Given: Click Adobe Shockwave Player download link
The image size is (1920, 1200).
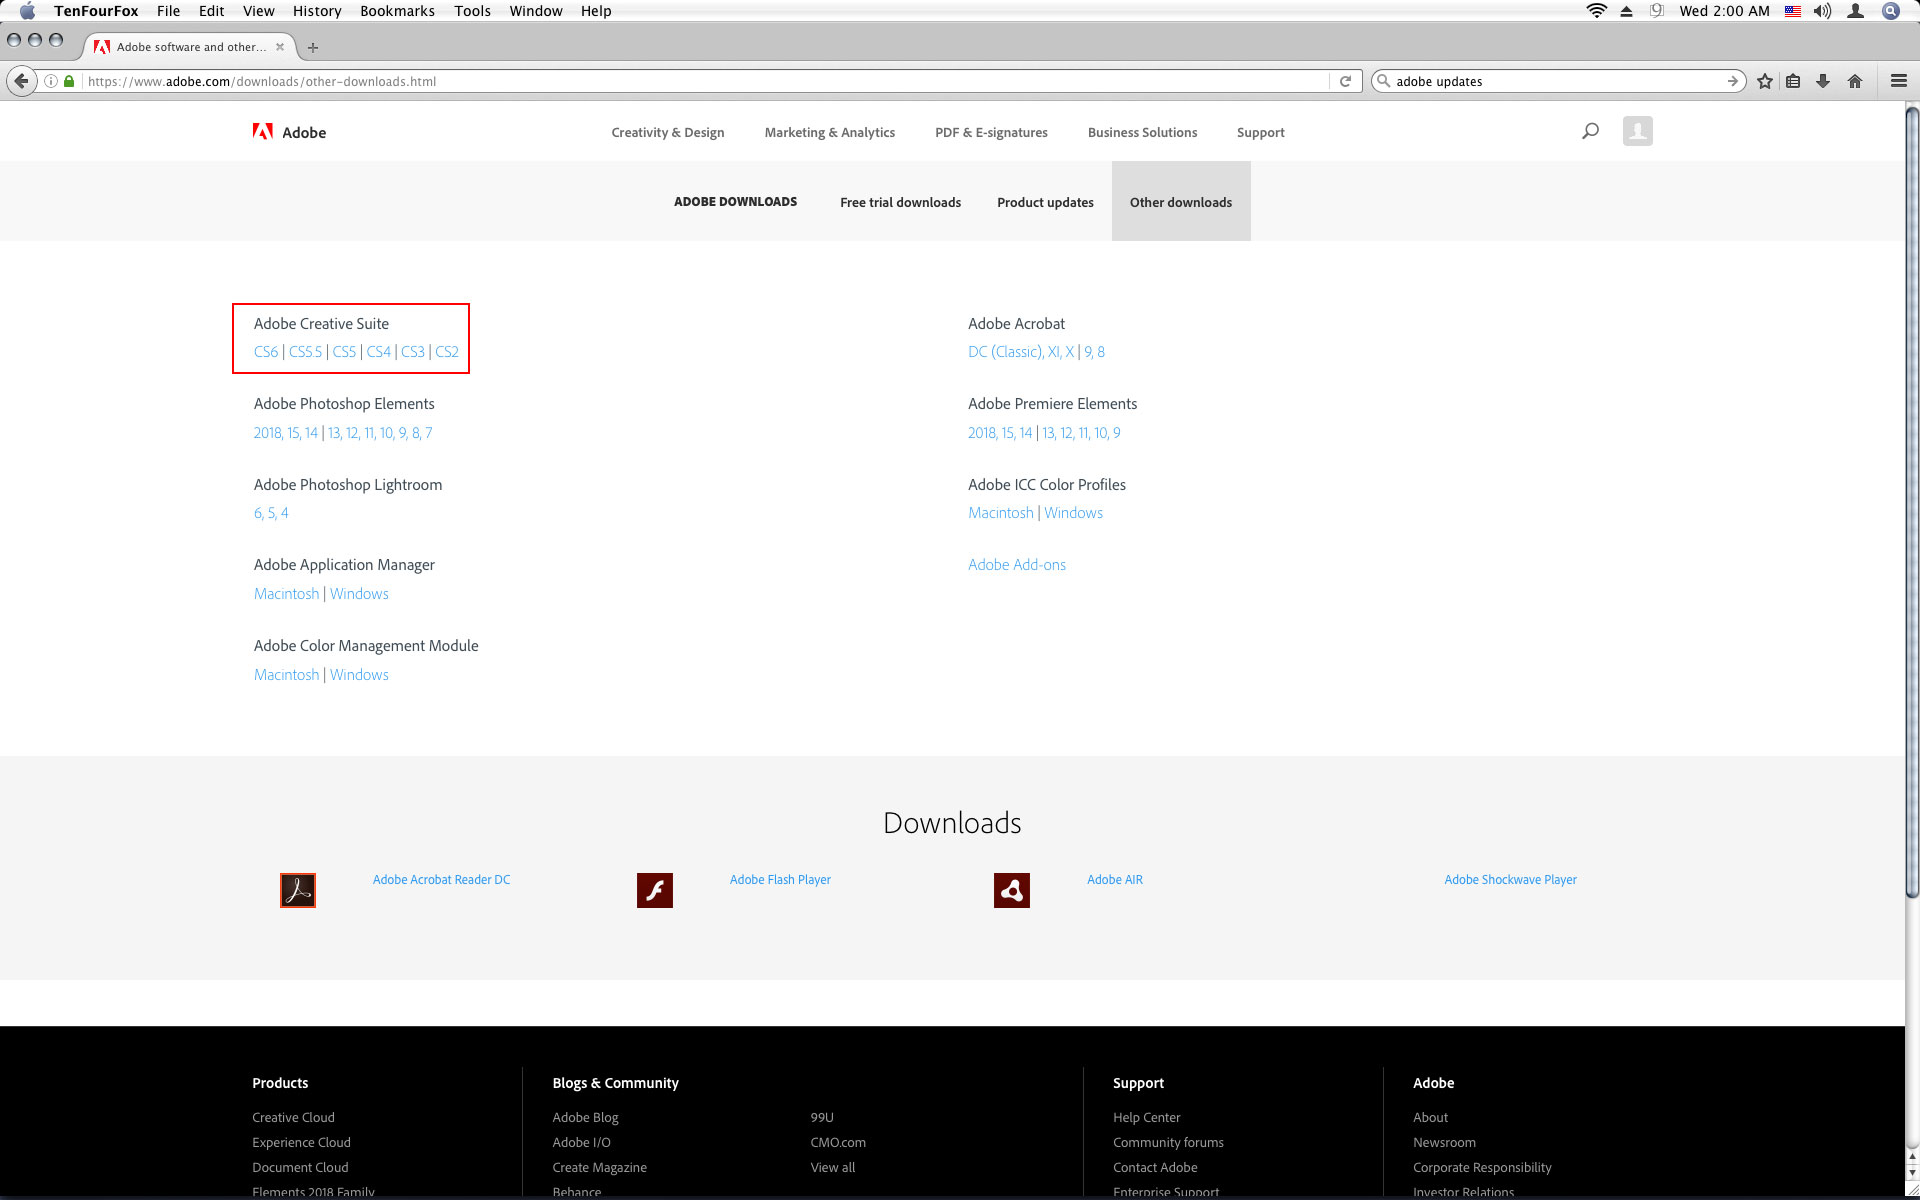Looking at the screenshot, I should (x=1509, y=879).
